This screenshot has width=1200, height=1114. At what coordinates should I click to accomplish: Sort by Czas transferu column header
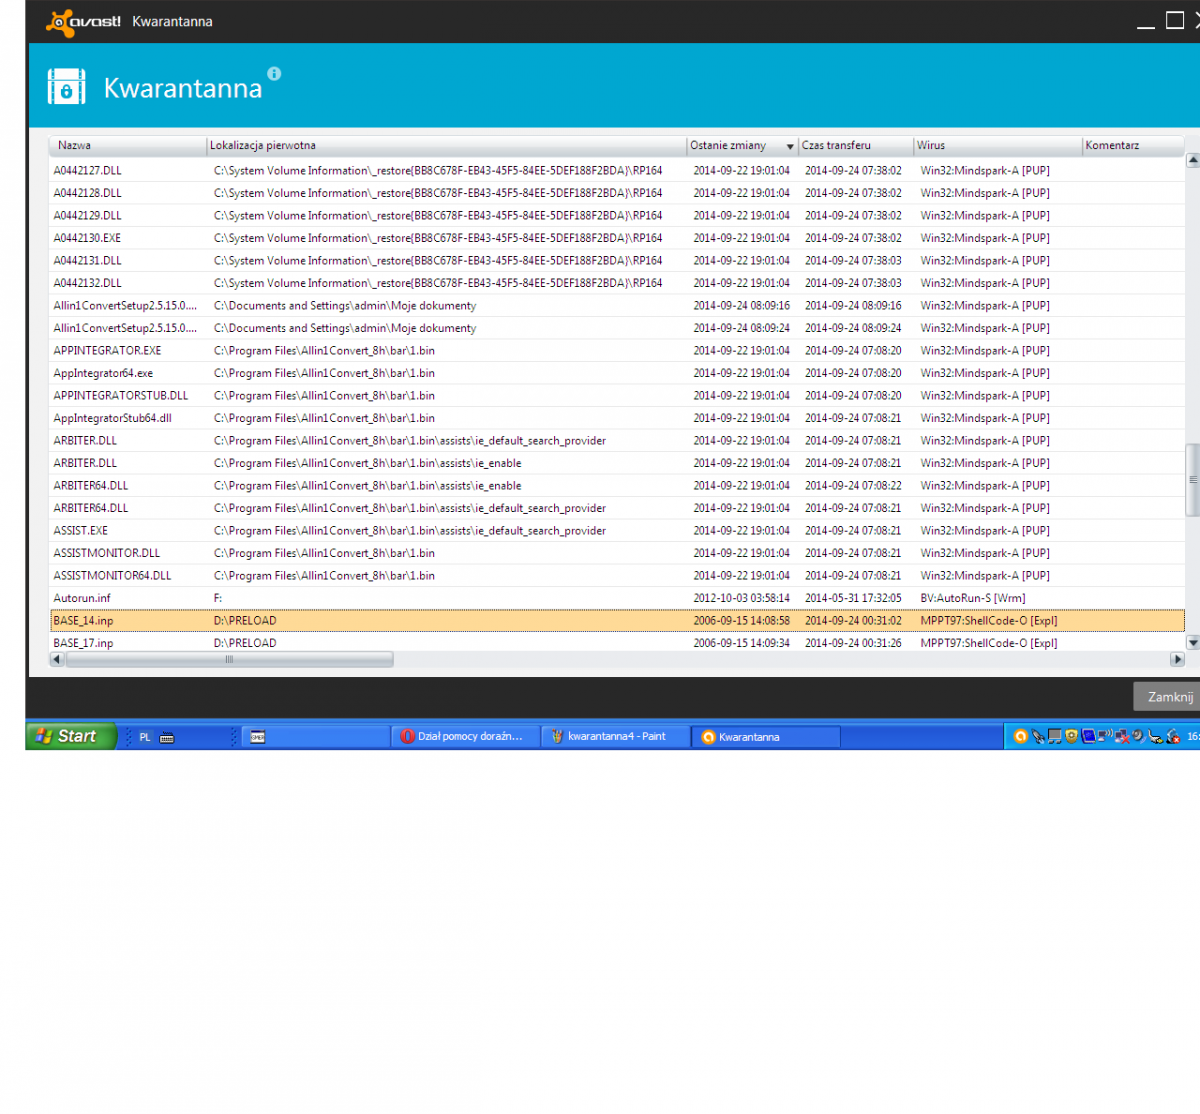tap(856, 146)
